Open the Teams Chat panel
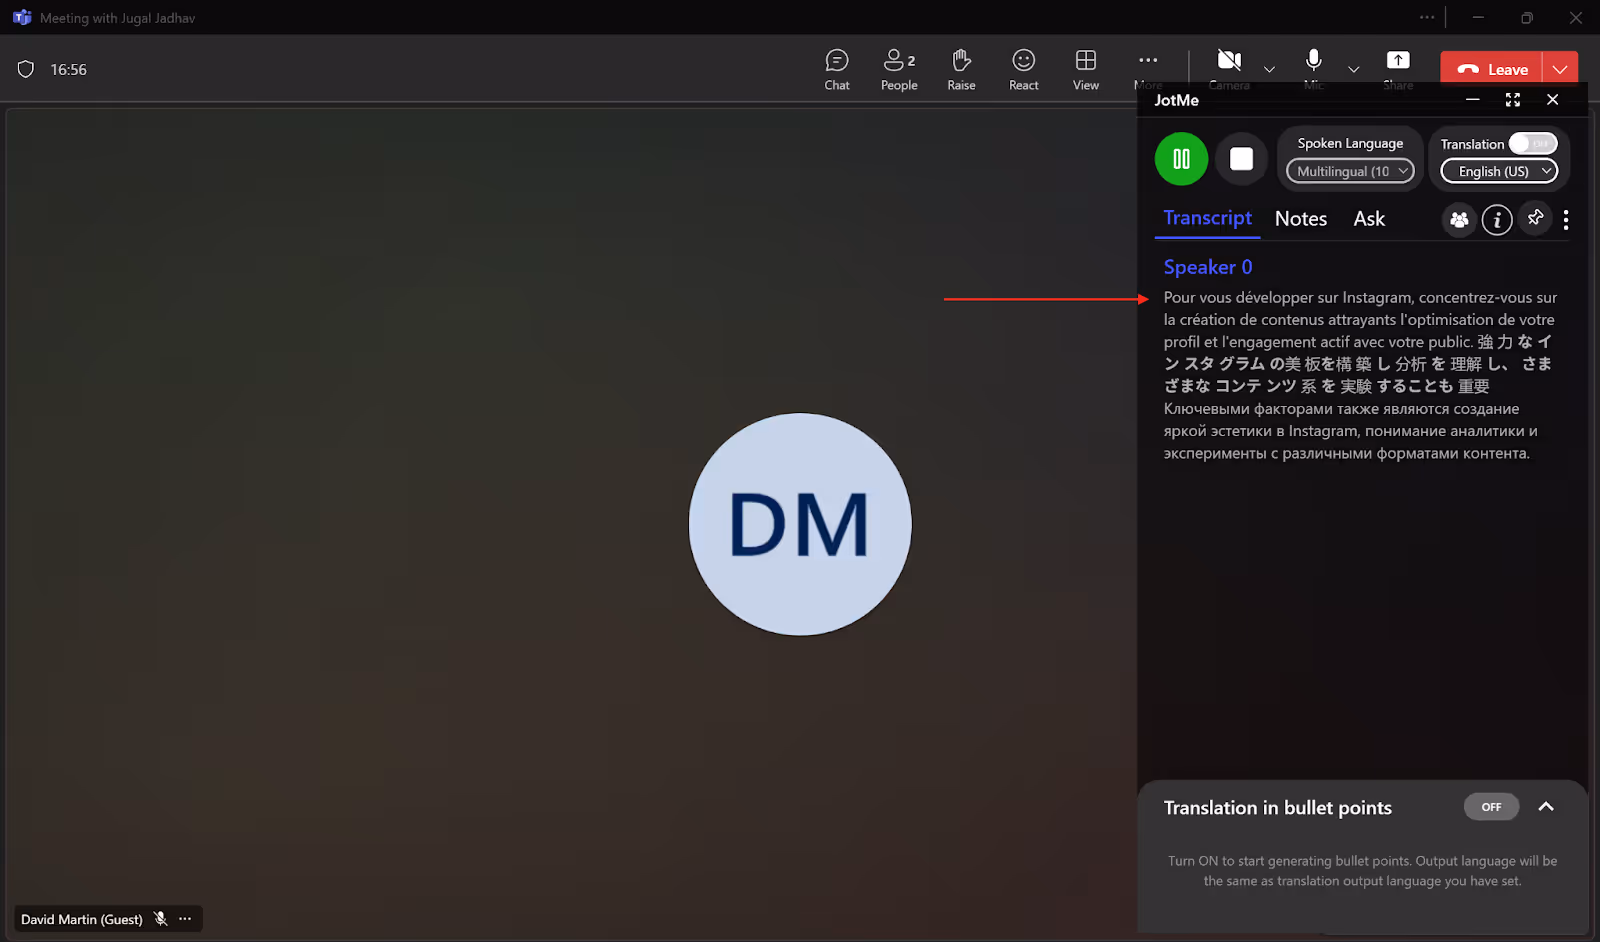The height and width of the screenshot is (942, 1600). click(837, 70)
